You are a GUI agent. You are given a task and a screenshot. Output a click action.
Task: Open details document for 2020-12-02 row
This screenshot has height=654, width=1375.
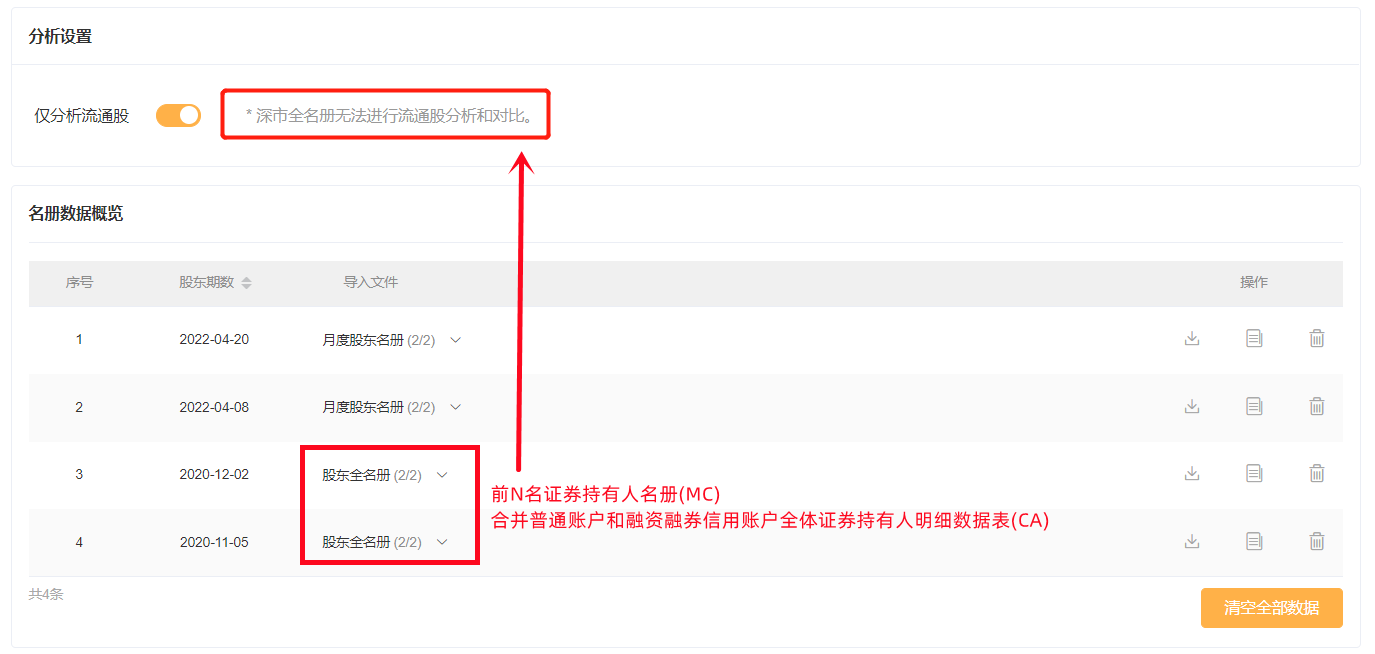click(x=1254, y=473)
